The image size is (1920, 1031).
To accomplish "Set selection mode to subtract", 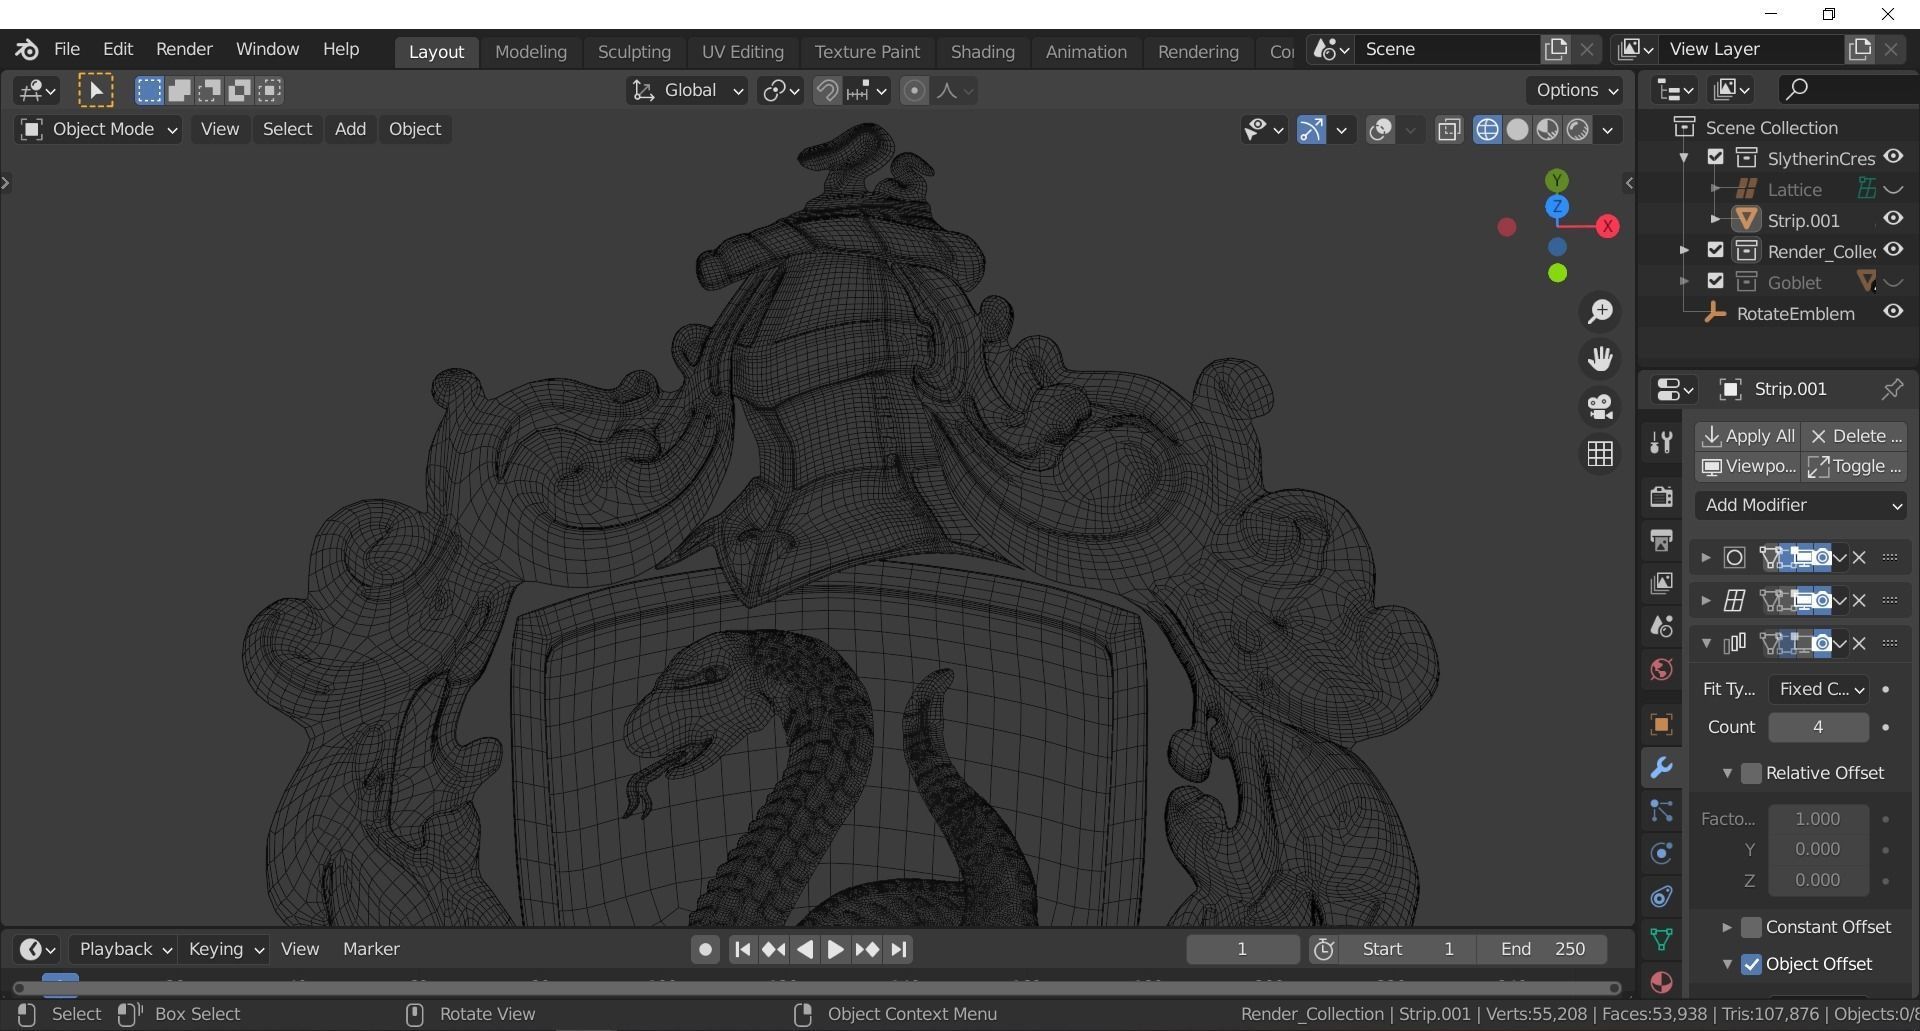I will pyautogui.click(x=209, y=91).
